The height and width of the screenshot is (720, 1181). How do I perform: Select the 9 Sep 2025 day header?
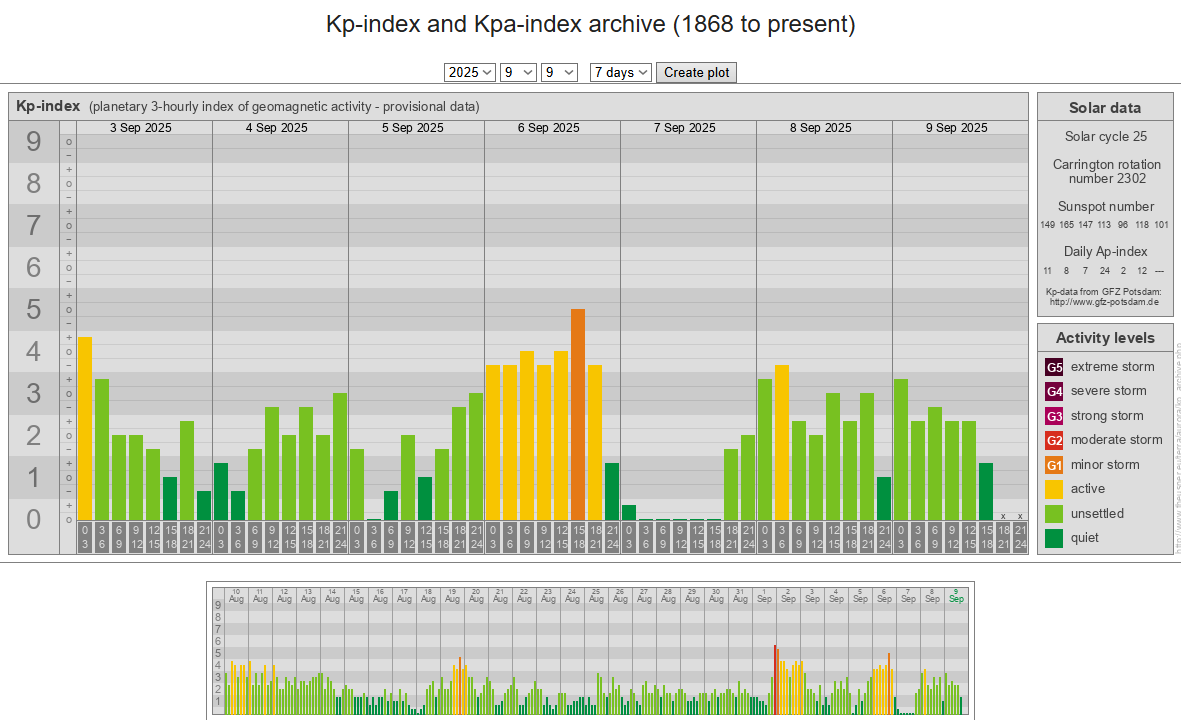[x=956, y=128]
